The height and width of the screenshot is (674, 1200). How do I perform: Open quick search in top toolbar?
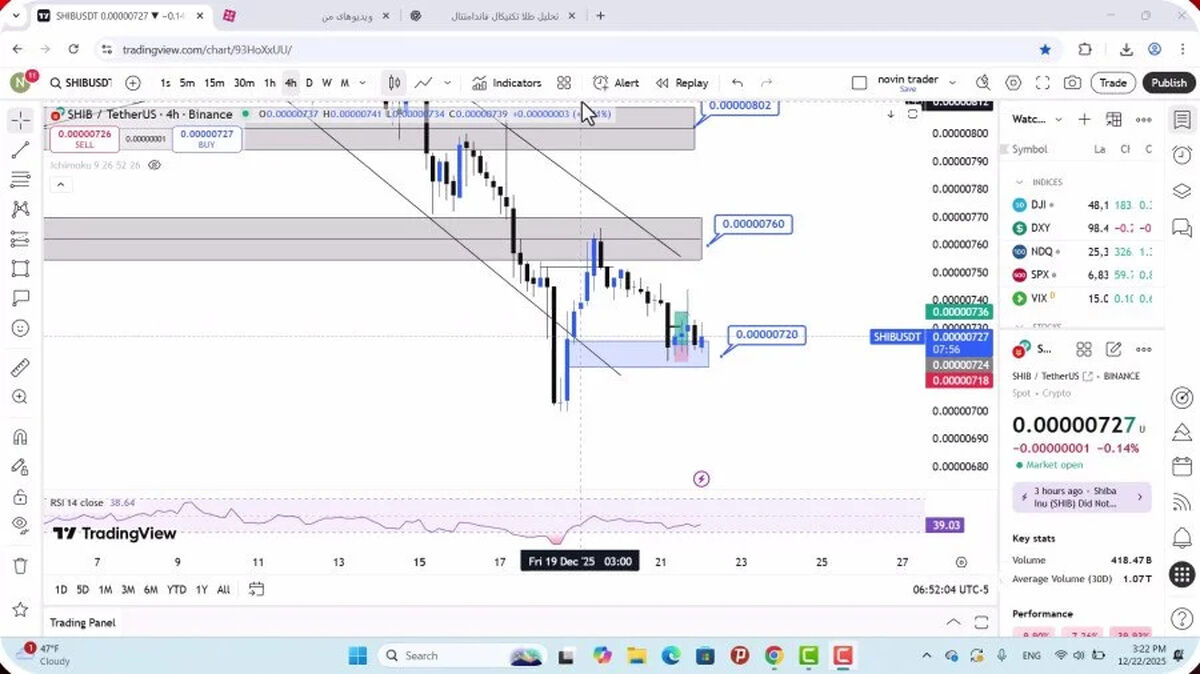click(x=983, y=83)
